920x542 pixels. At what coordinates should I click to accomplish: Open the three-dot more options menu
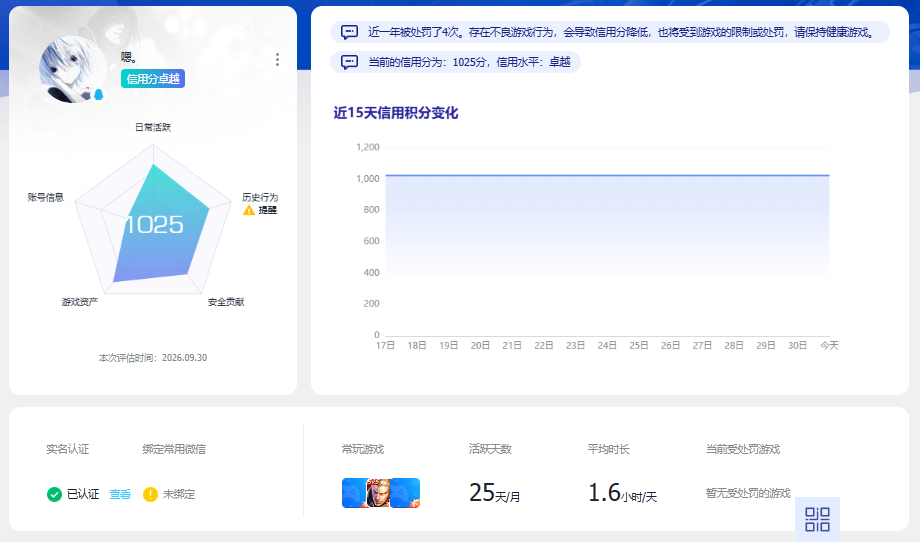tap(278, 59)
